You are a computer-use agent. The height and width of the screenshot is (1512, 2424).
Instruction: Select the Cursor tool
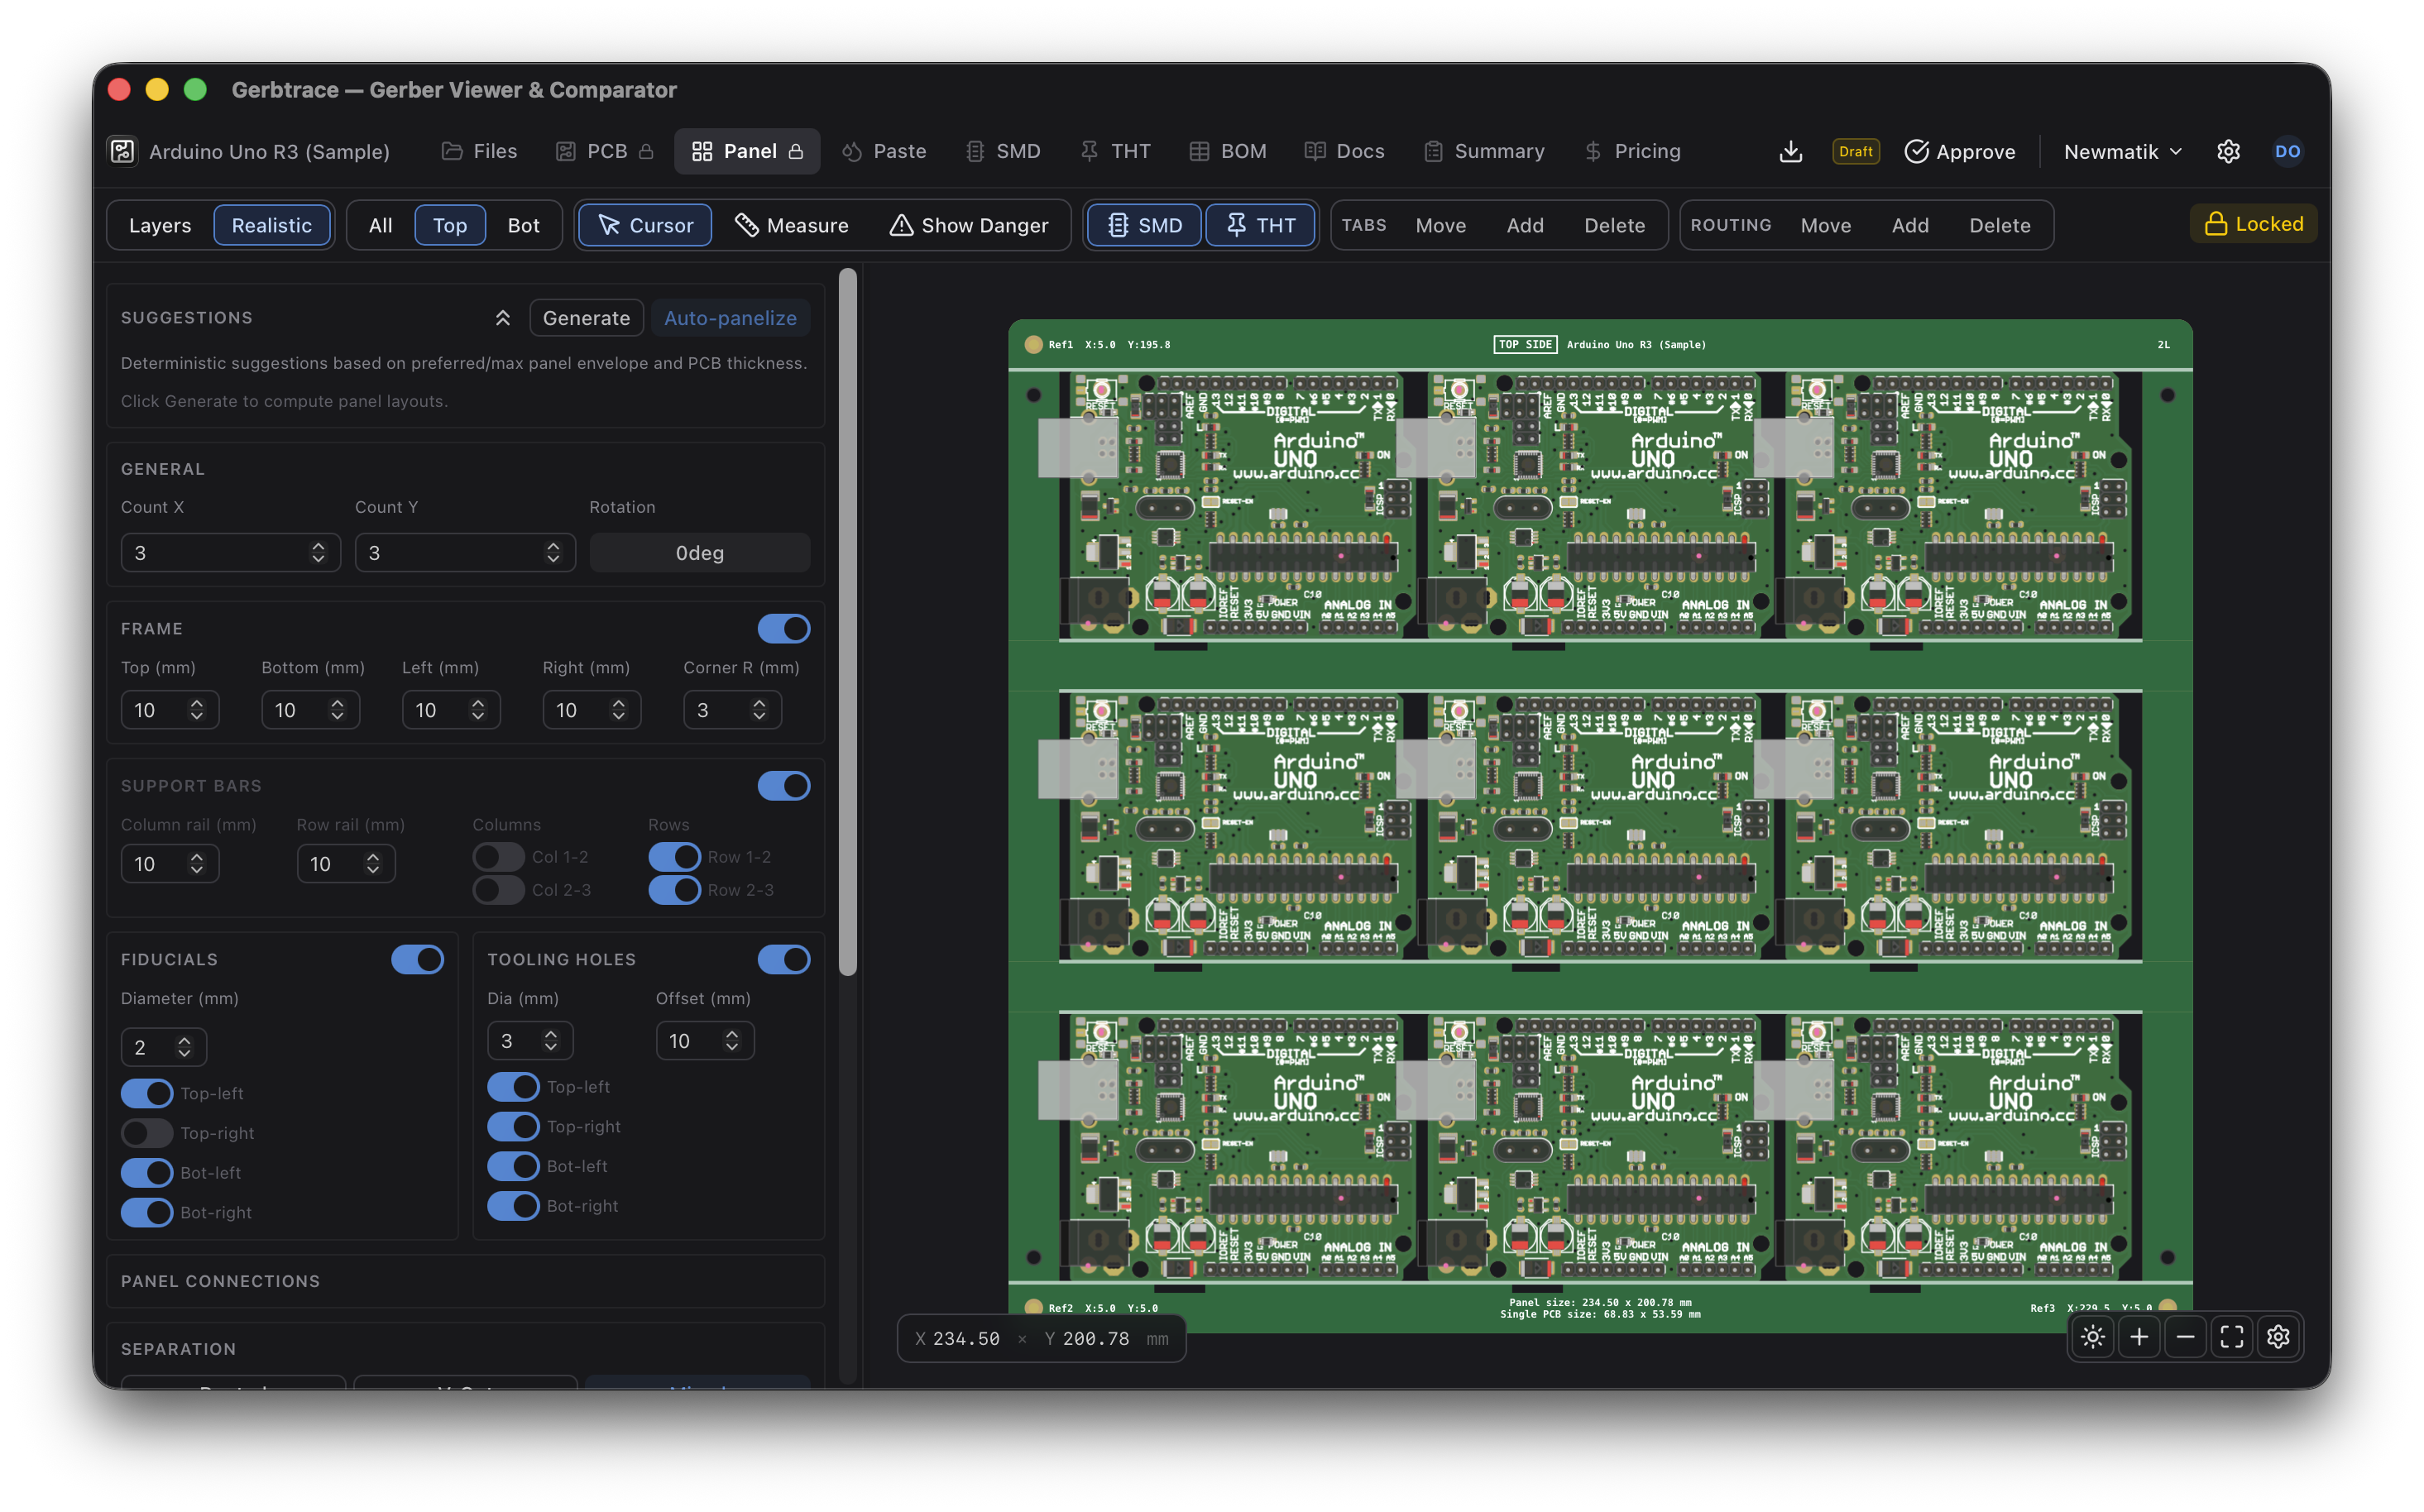(x=645, y=225)
